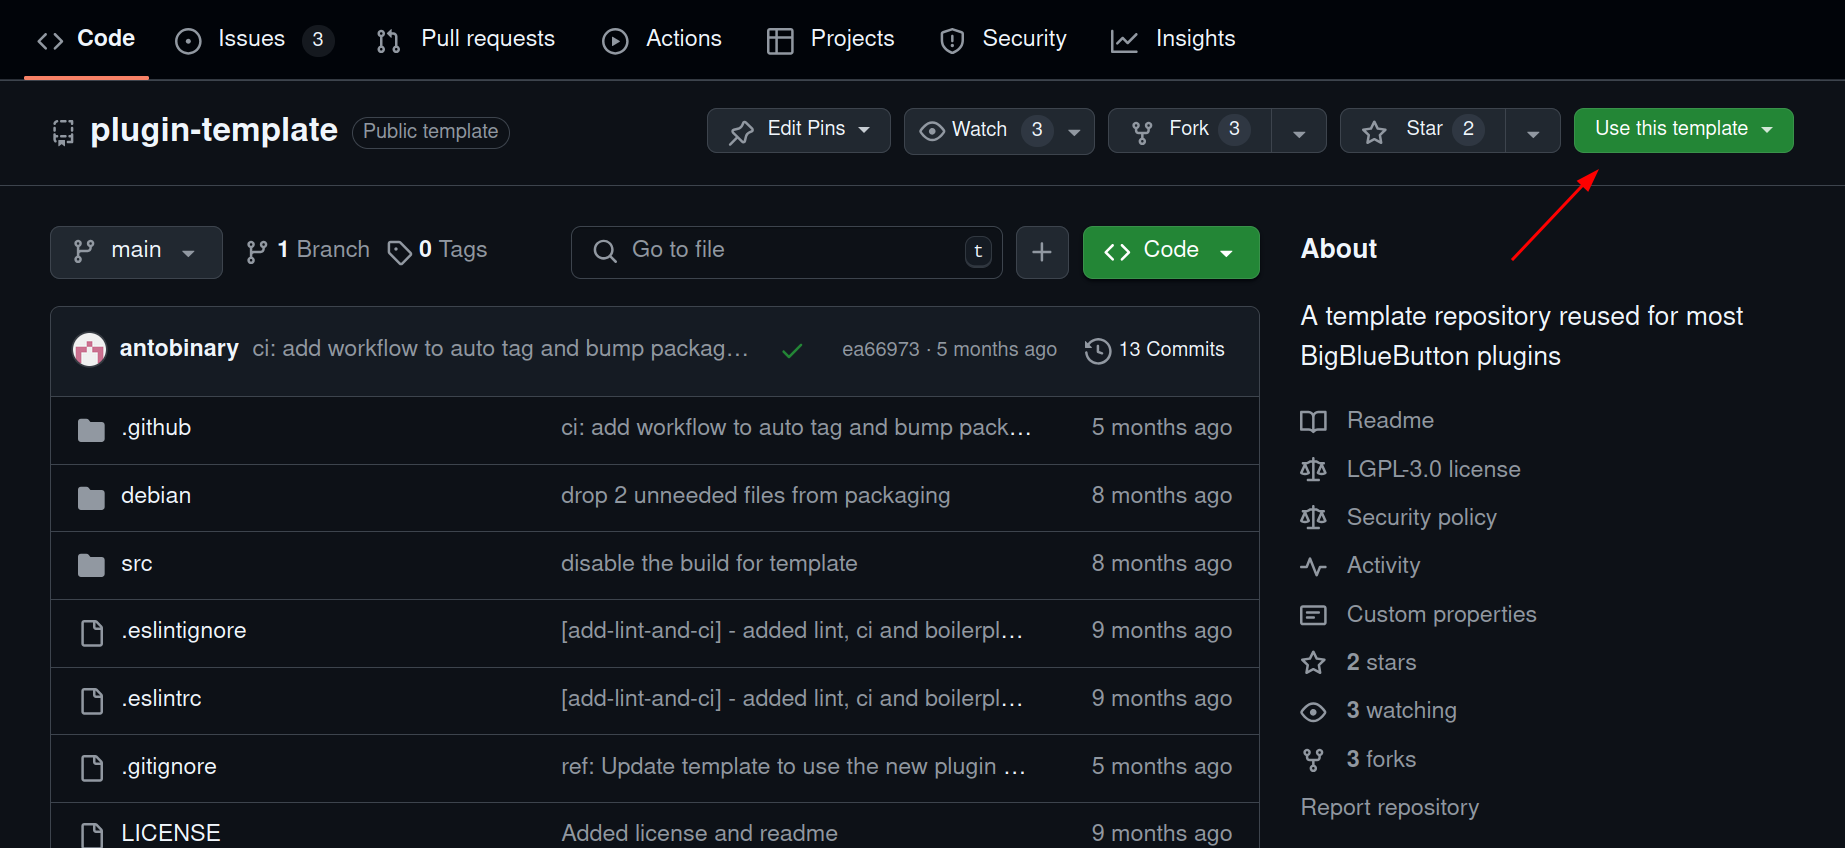Click antobinary's avatar image

(x=90, y=349)
